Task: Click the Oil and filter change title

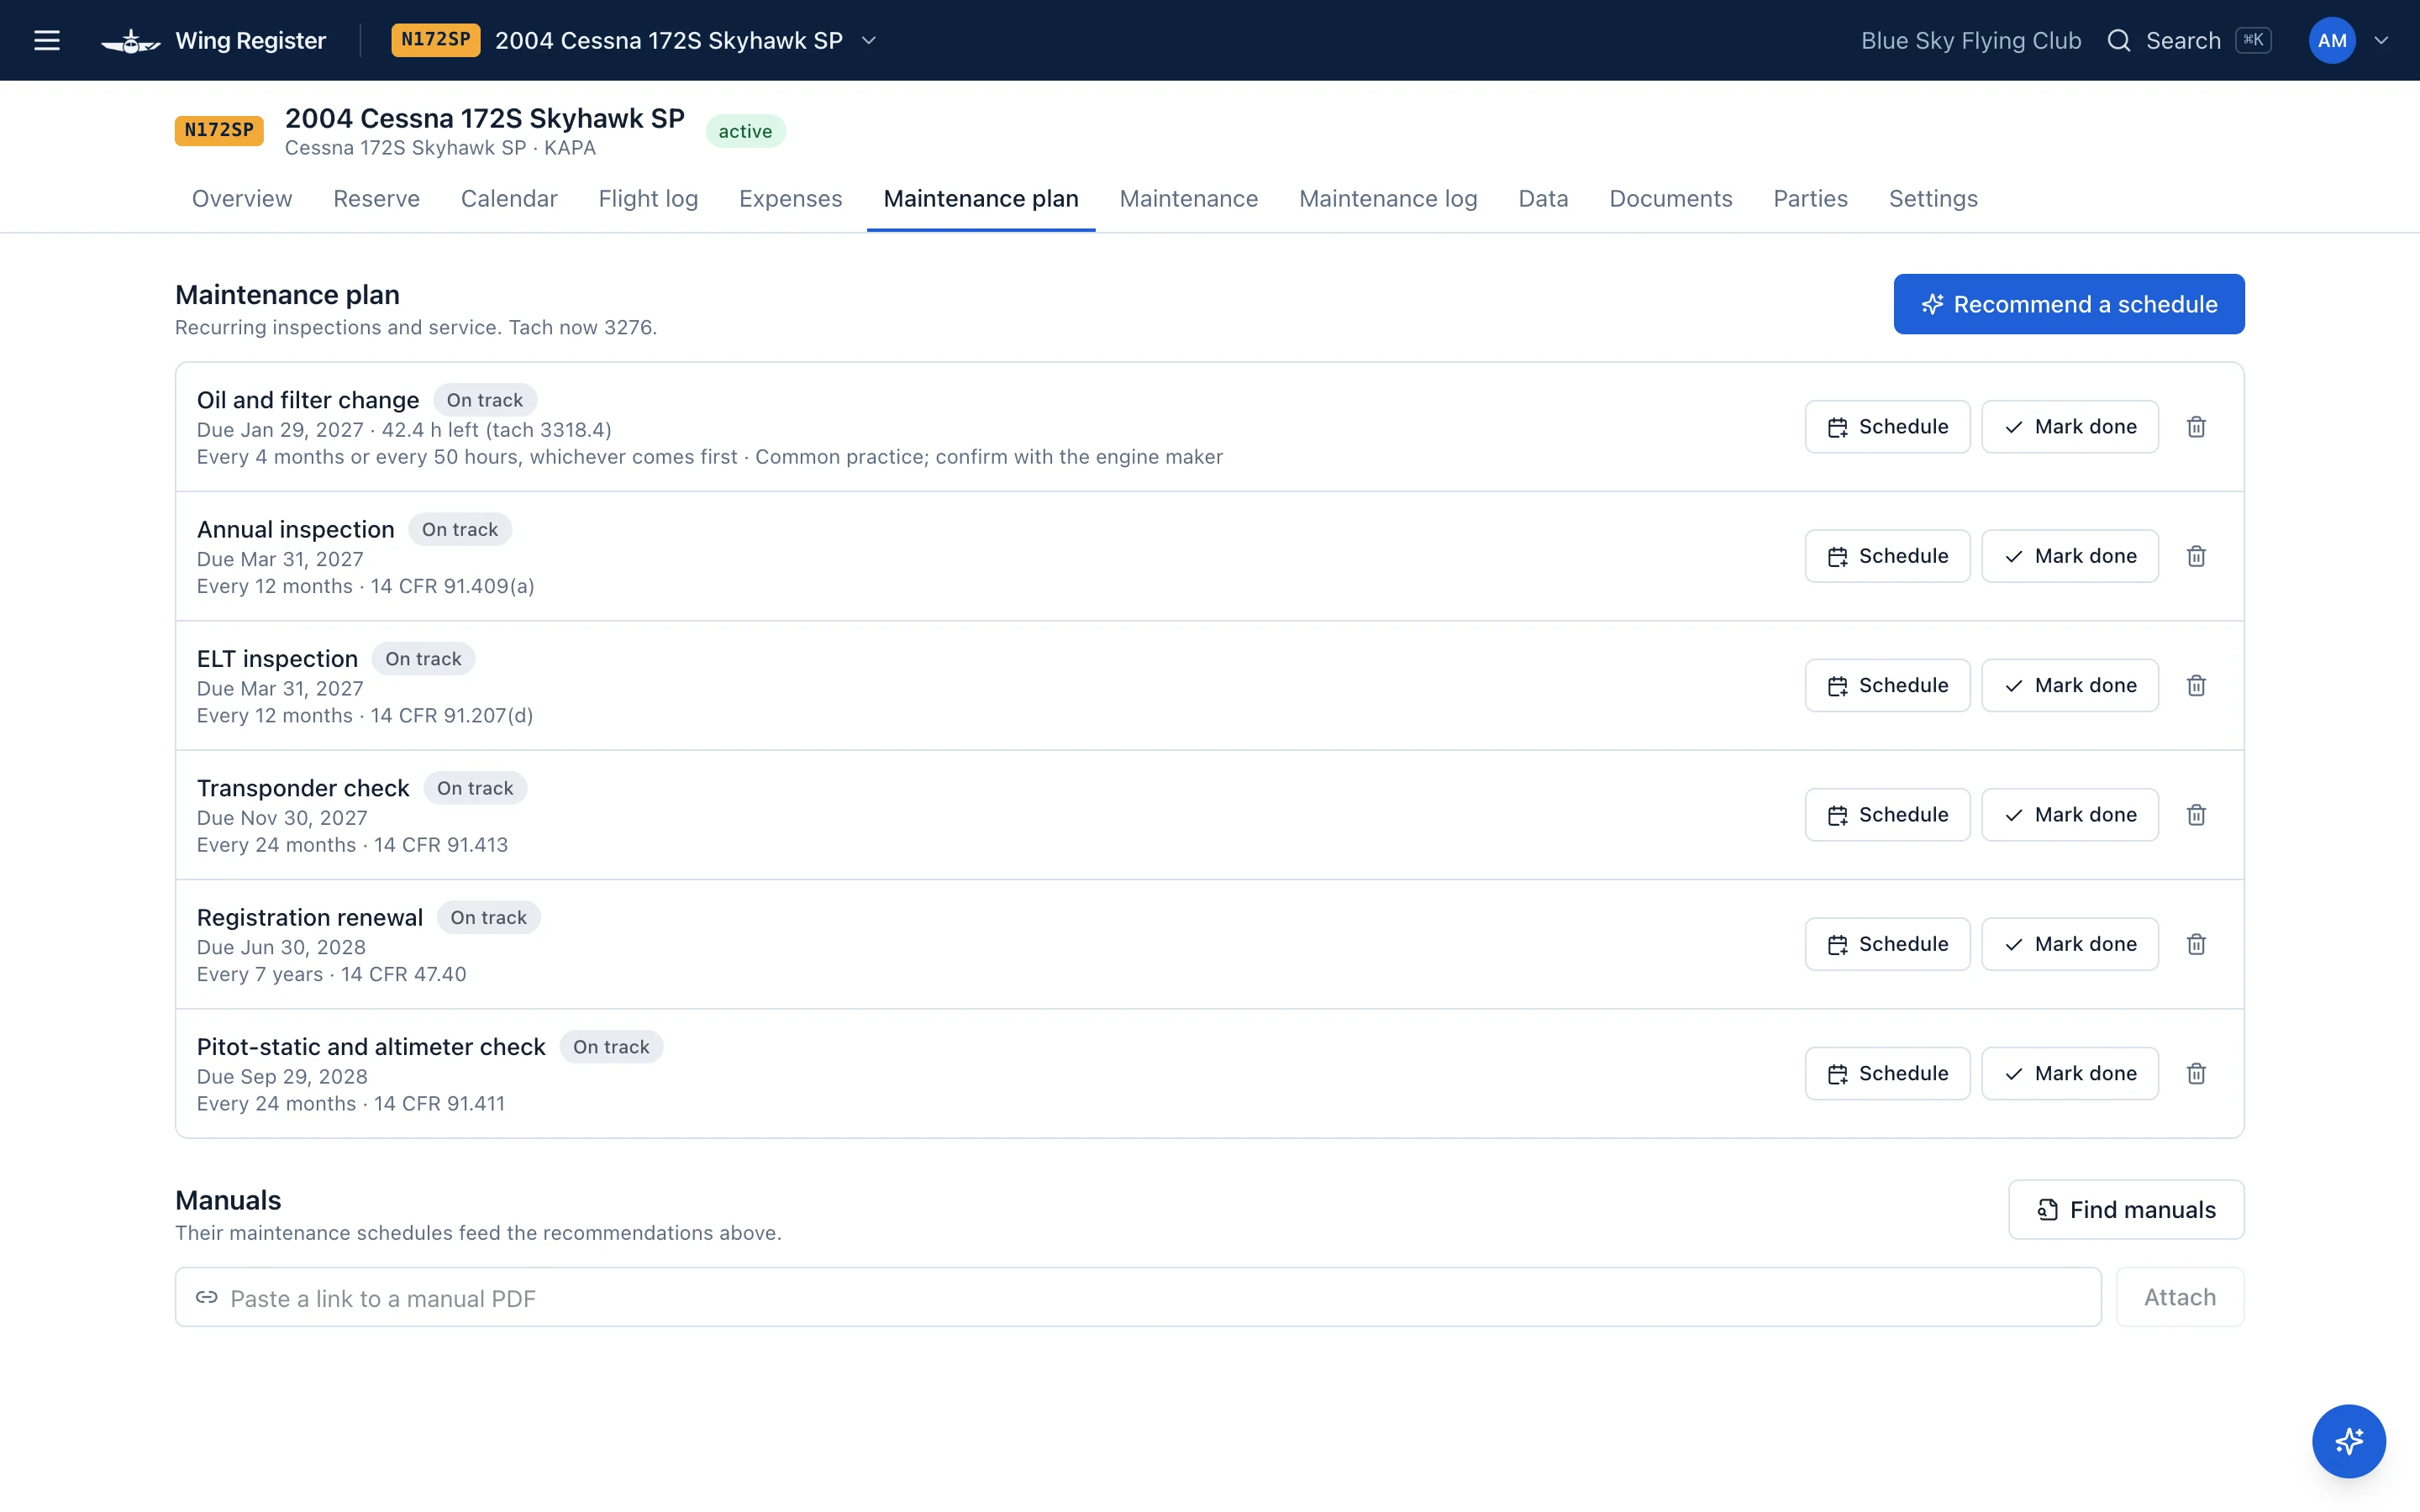Action: click(308, 400)
